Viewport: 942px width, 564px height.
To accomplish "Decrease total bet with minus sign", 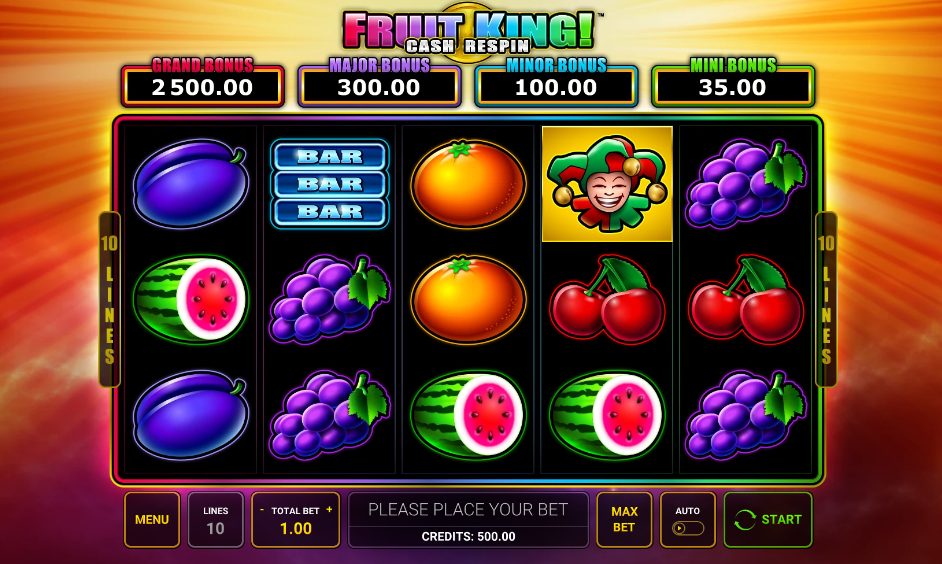I will tap(262, 510).
